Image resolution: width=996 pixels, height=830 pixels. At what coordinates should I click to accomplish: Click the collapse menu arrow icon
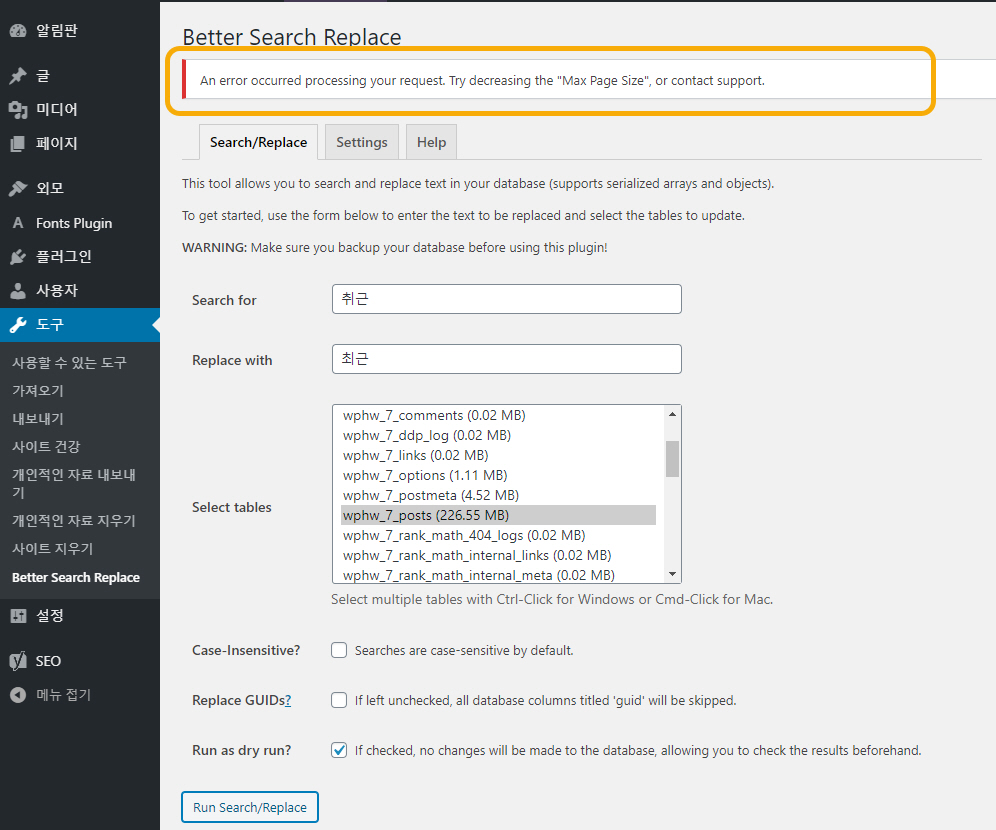pyautogui.click(x=18, y=695)
